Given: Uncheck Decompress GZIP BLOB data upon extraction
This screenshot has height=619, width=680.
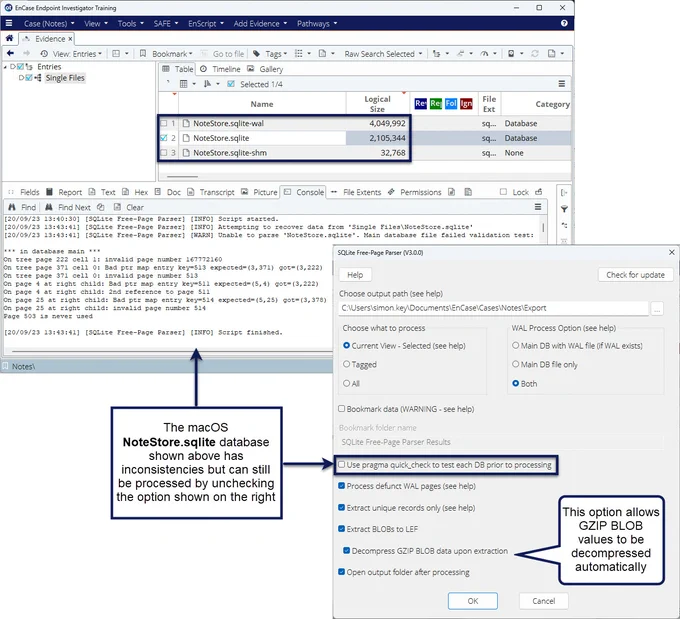Looking at the screenshot, I should [346, 550].
